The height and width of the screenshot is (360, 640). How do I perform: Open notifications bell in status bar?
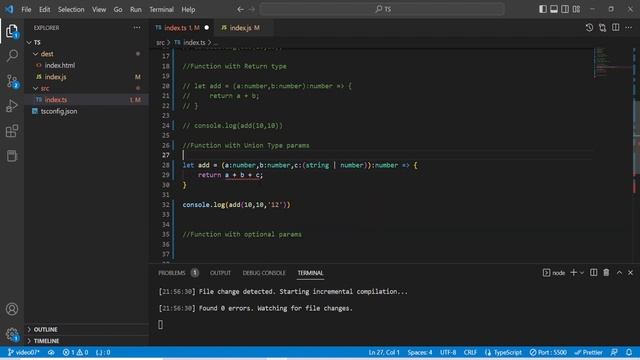coord(629,352)
